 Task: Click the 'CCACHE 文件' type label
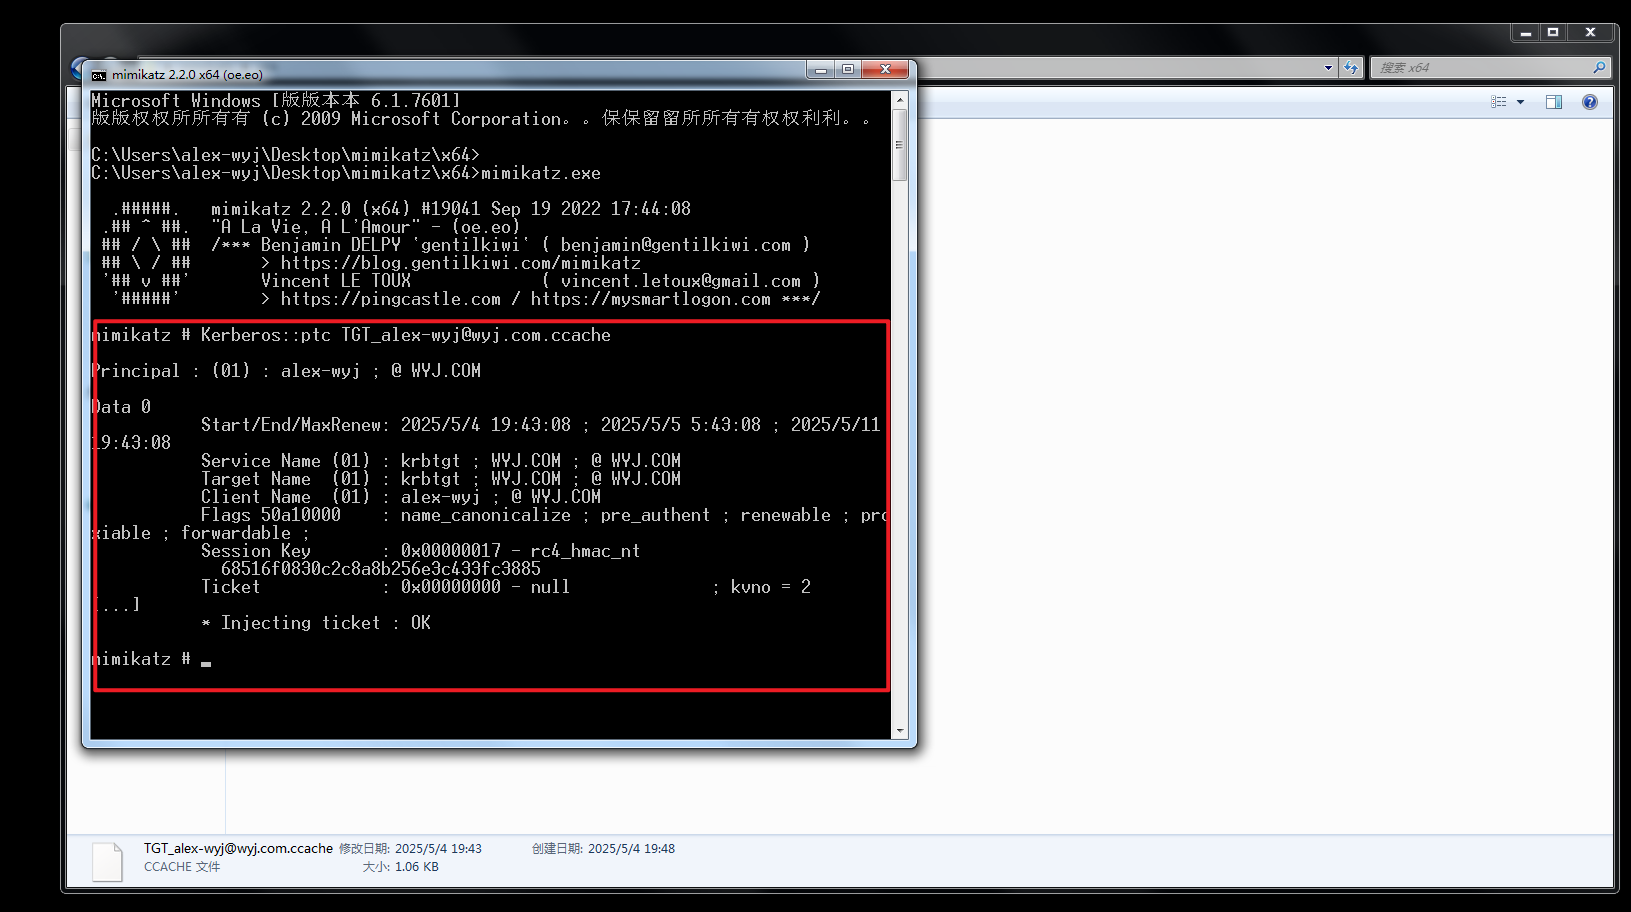tap(182, 867)
